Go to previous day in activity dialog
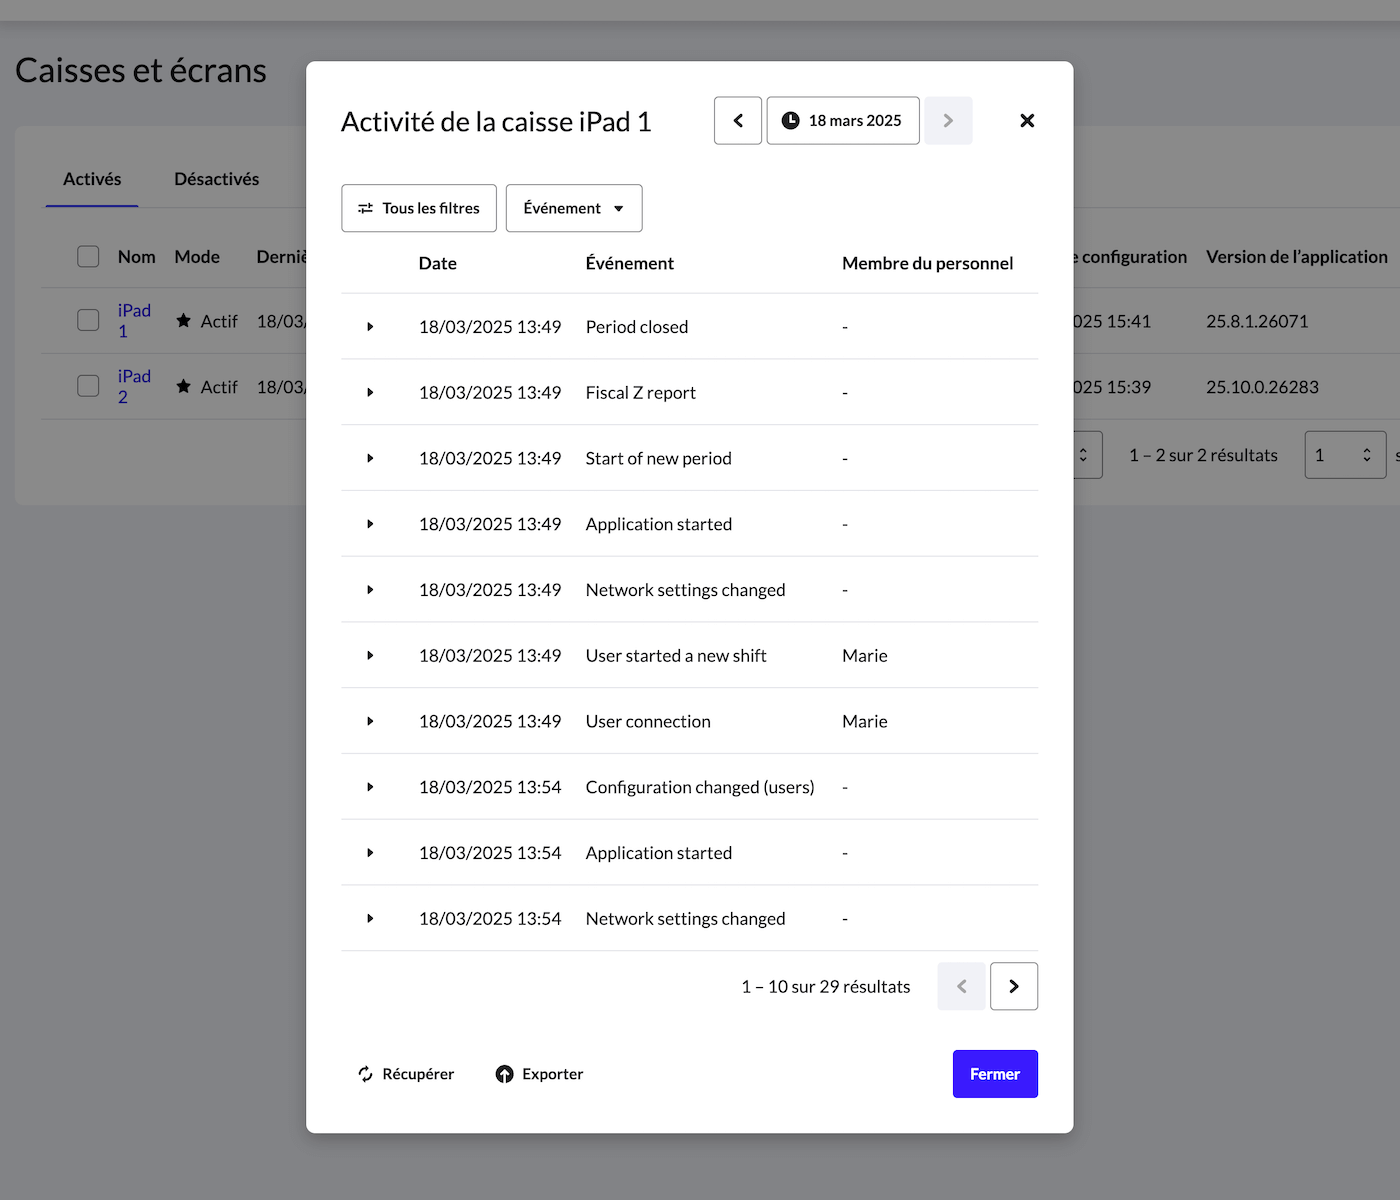1400x1200 pixels. tap(738, 121)
